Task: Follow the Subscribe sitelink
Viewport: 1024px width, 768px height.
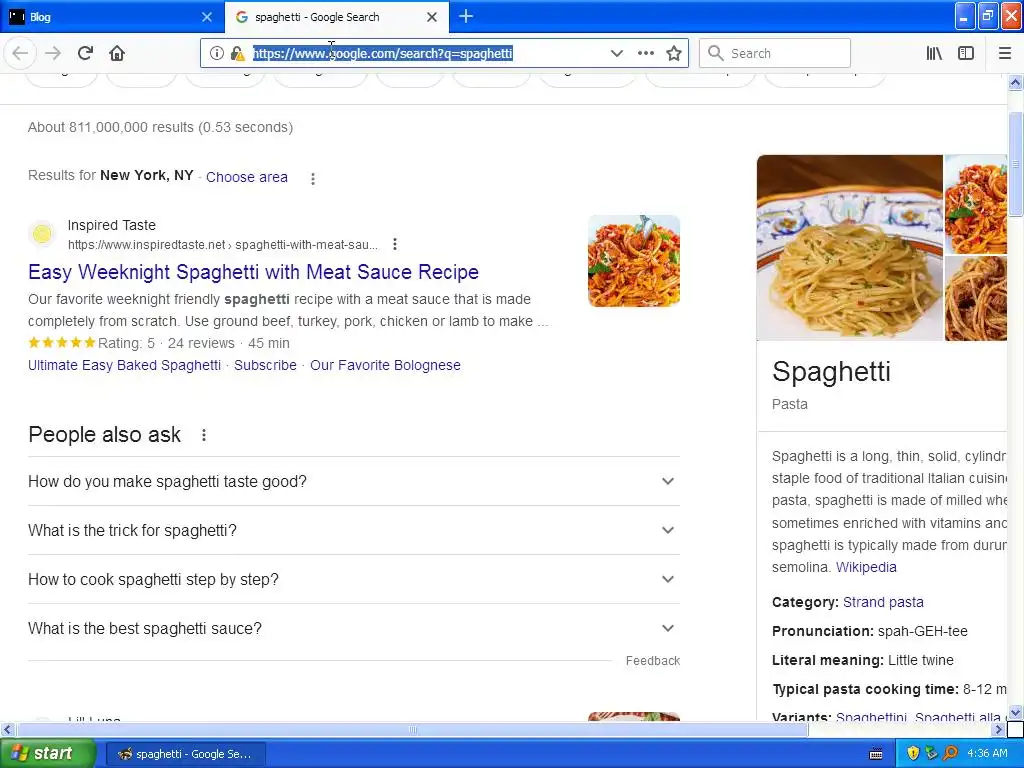Action: coord(265,365)
